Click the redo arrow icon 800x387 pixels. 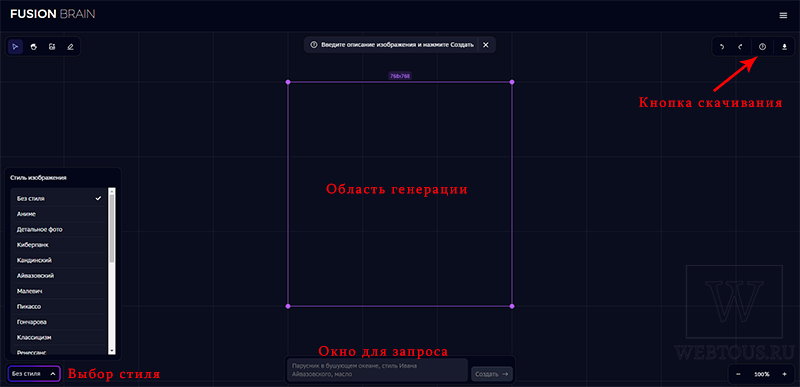tap(740, 47)
